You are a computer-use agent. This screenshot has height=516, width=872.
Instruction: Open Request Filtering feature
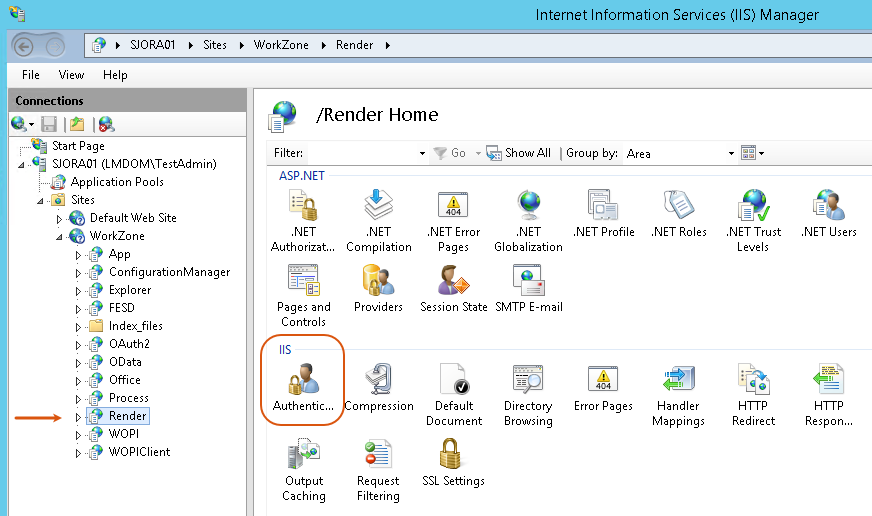(378, 470)
